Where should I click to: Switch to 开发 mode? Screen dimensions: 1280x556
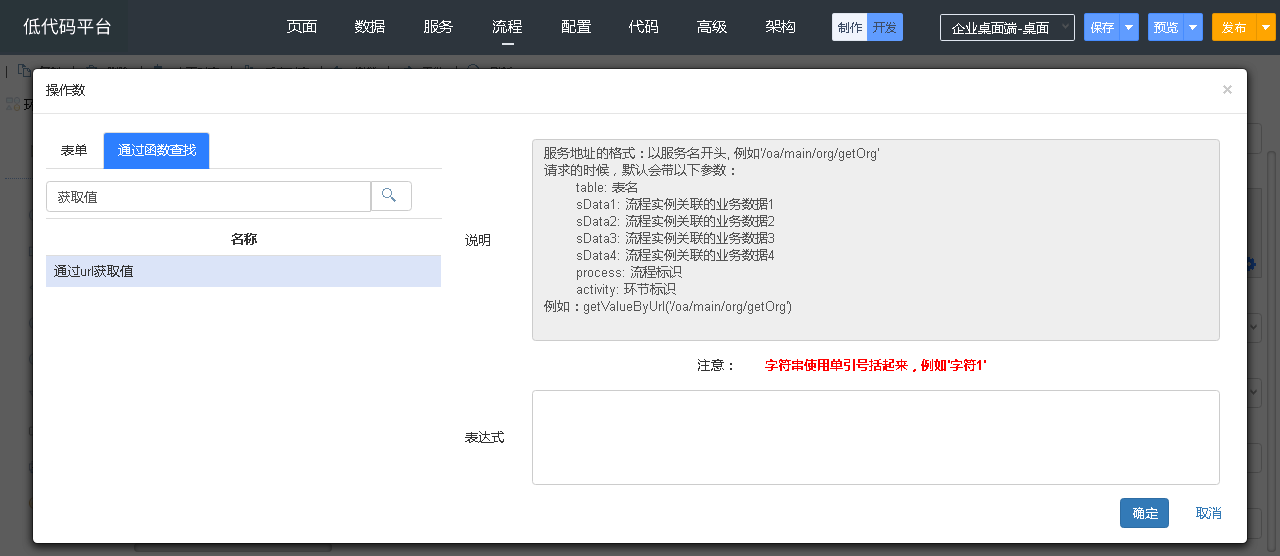tap(884, 27)
